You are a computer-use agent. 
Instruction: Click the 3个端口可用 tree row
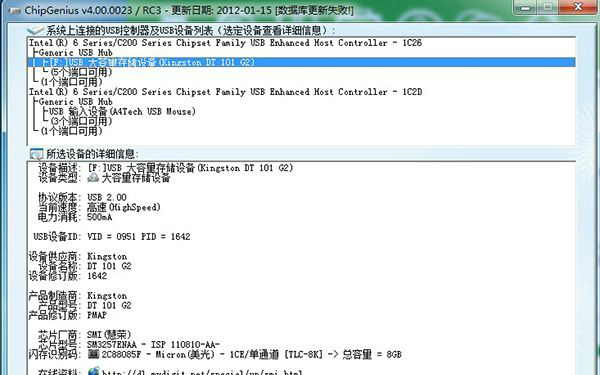click(81, 121)
